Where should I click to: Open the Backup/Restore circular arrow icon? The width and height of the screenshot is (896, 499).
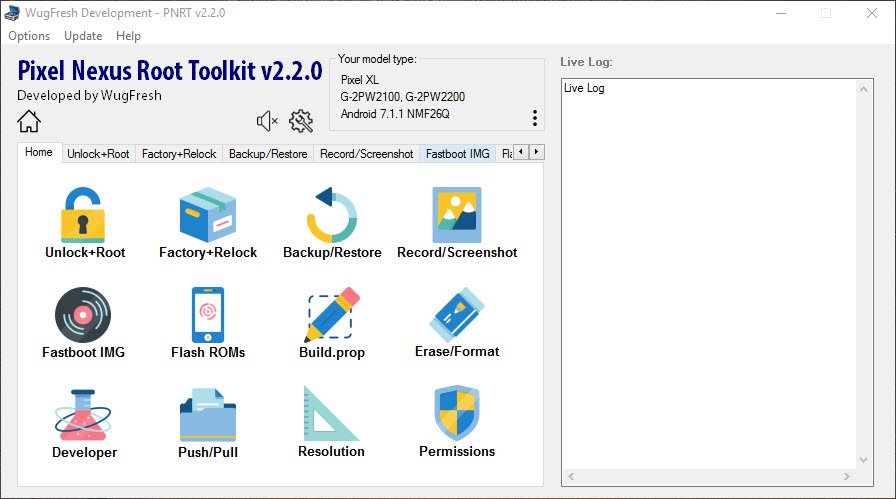point(331,215)
